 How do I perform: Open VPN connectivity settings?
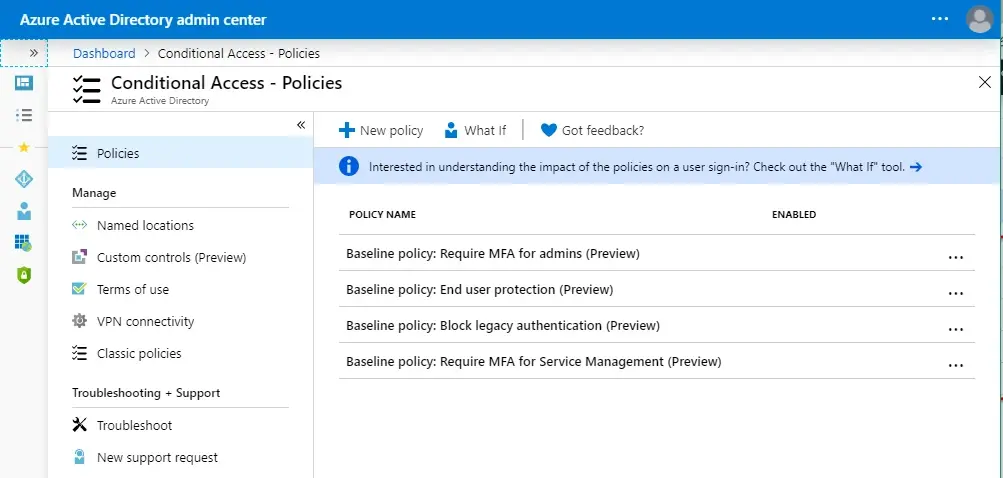[x=145, y=321]
